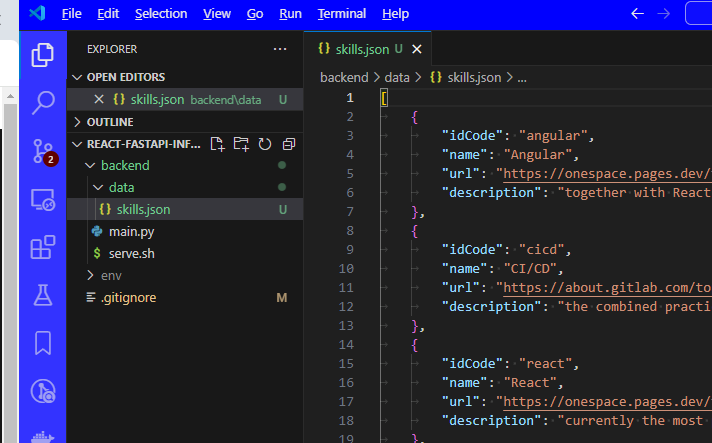Collapse the backend folder

pos(125,165)
